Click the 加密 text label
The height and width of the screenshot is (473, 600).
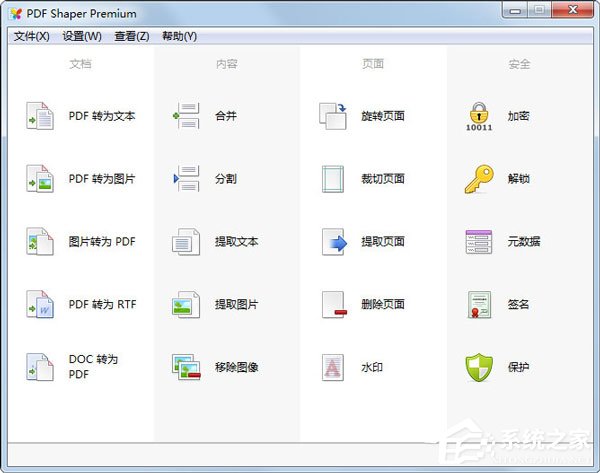coord(518,116)
